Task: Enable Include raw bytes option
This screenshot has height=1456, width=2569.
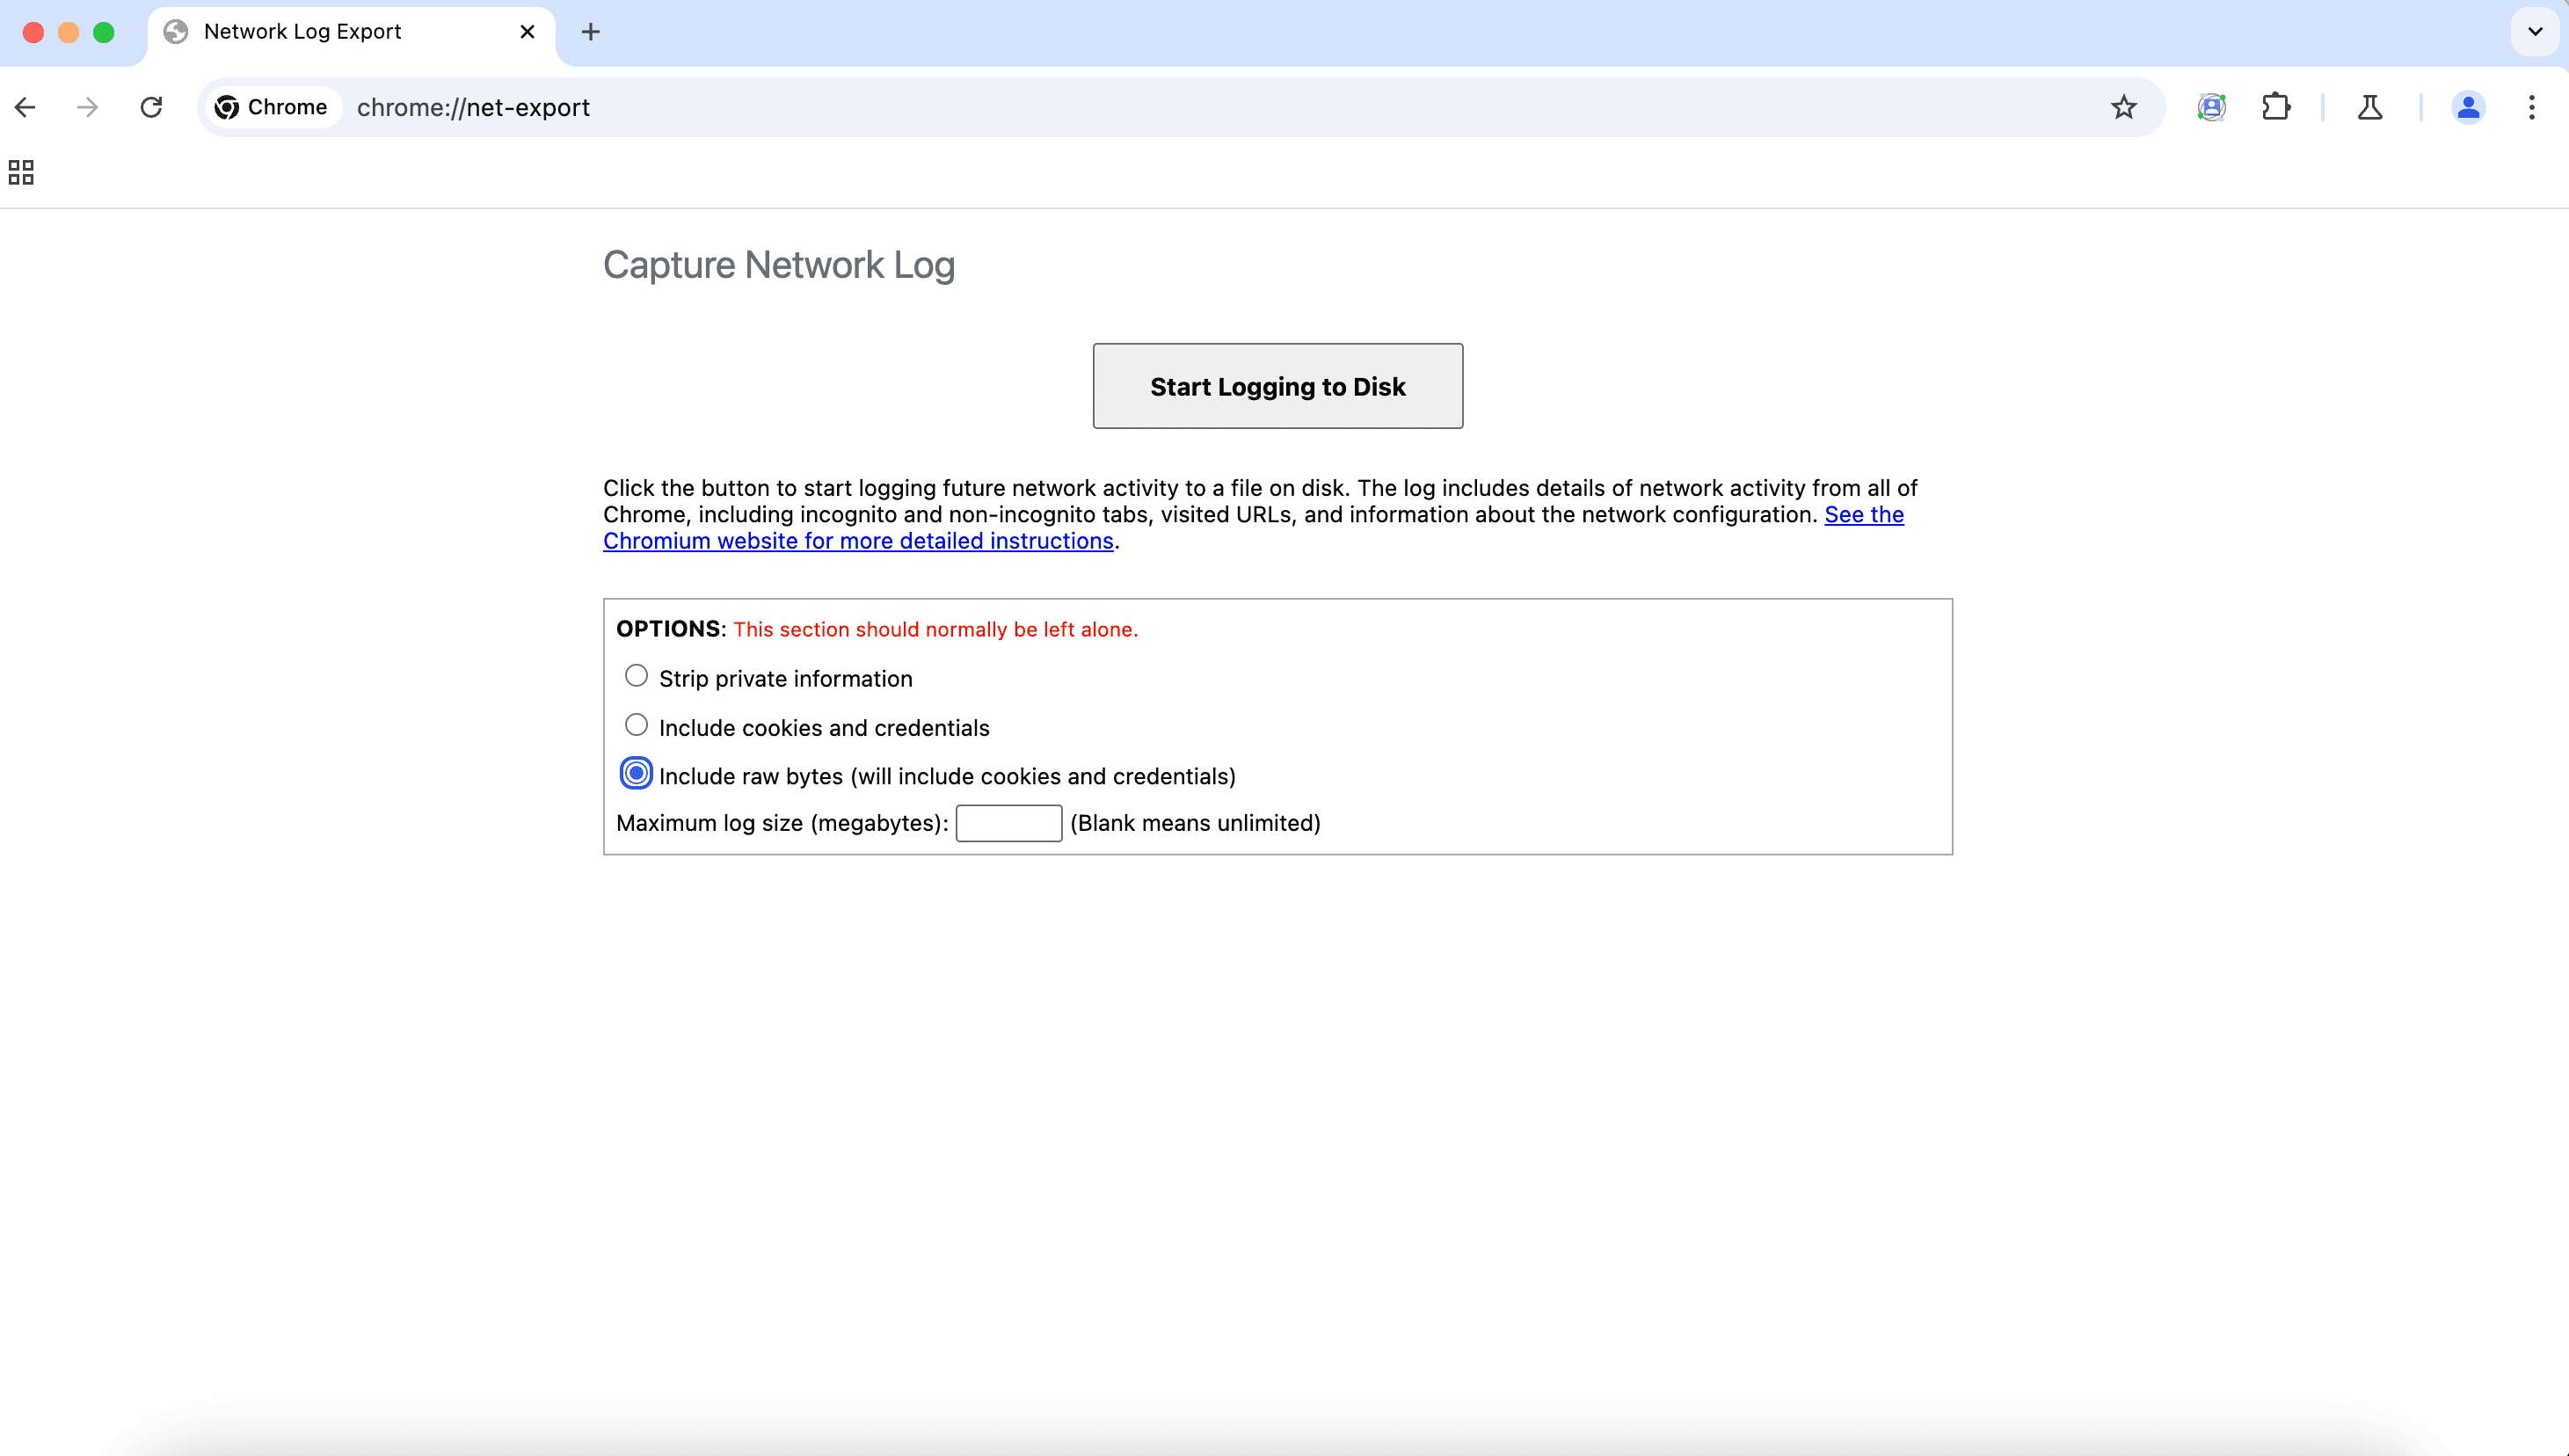Action: click(635, 773)
